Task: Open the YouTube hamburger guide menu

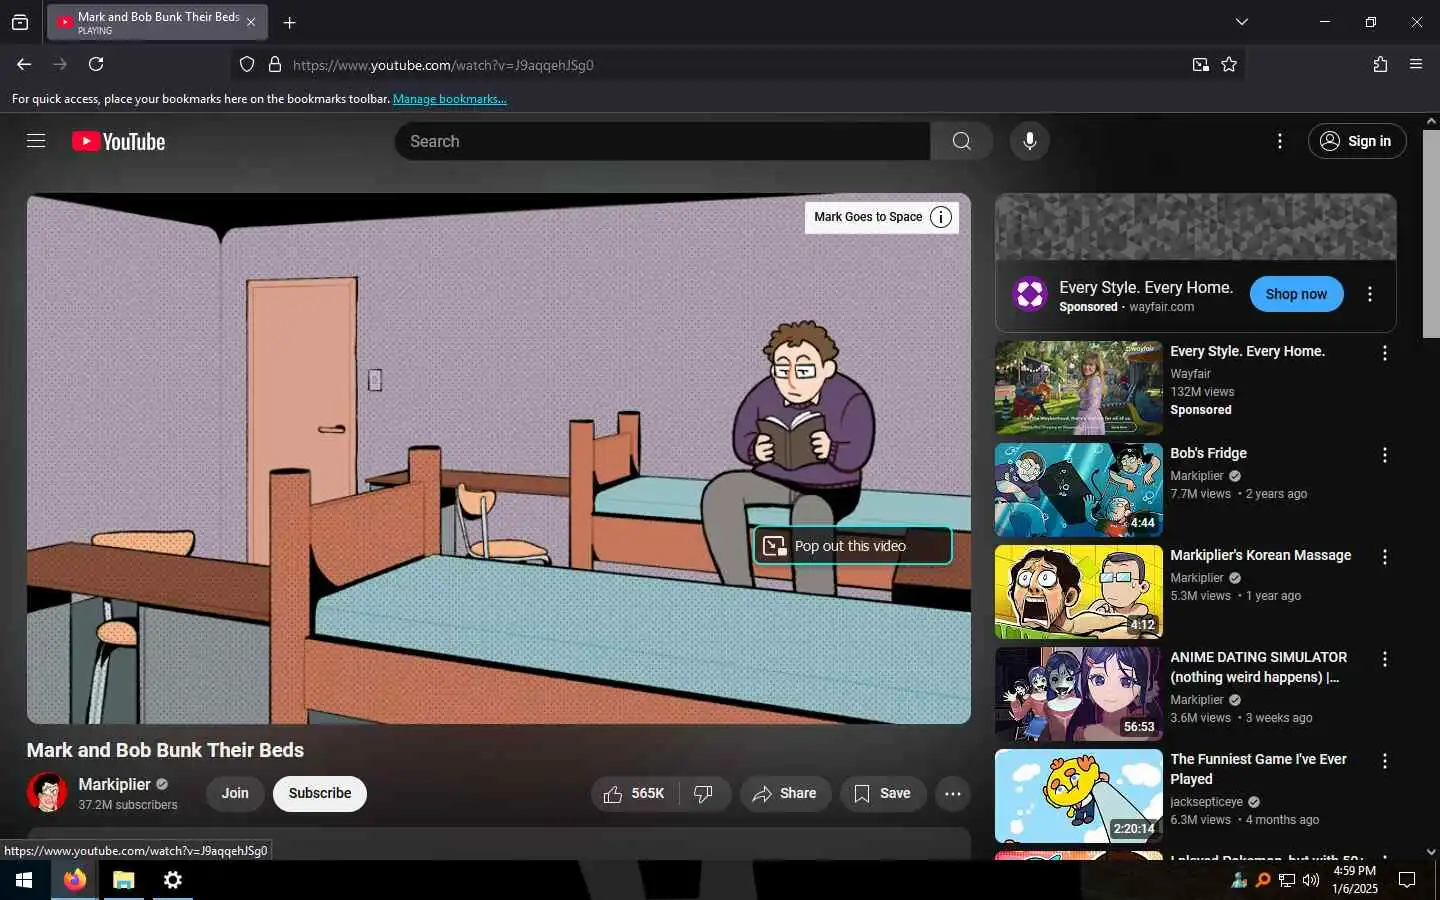Action: [36, 141]
